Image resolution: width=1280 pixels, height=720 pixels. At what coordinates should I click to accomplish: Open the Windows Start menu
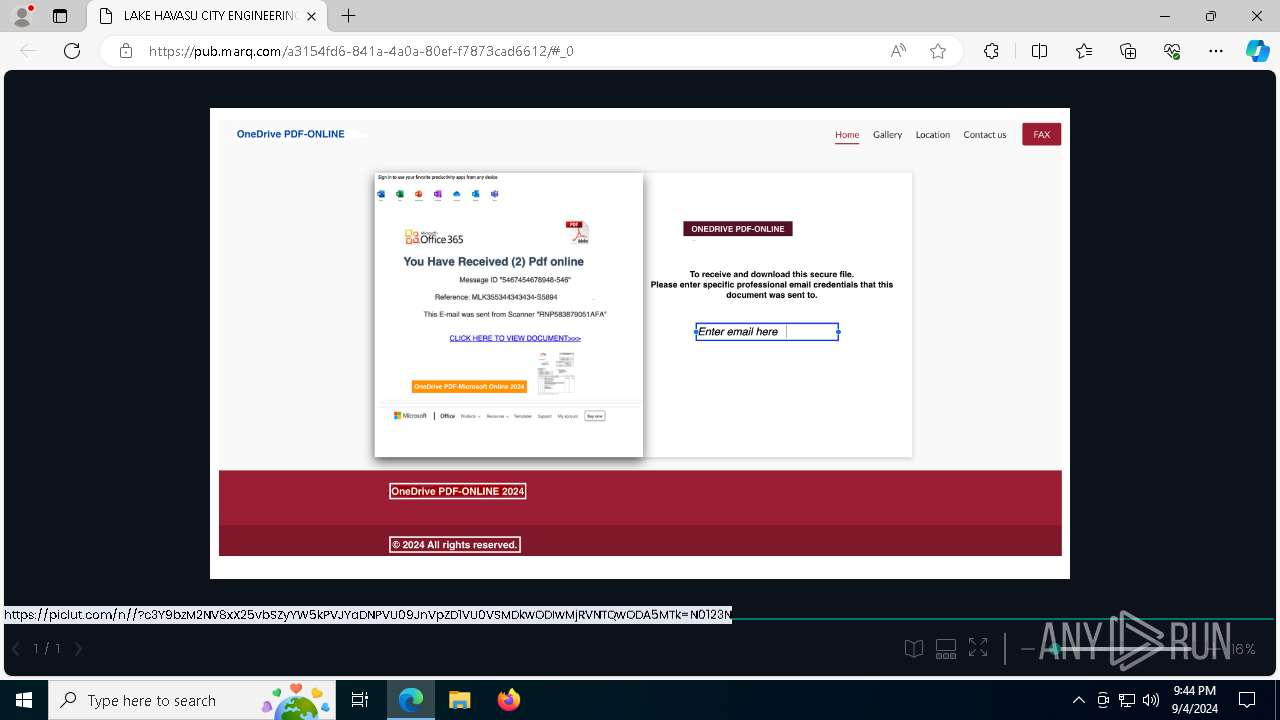pyautogui.click(x=24, y=700)
